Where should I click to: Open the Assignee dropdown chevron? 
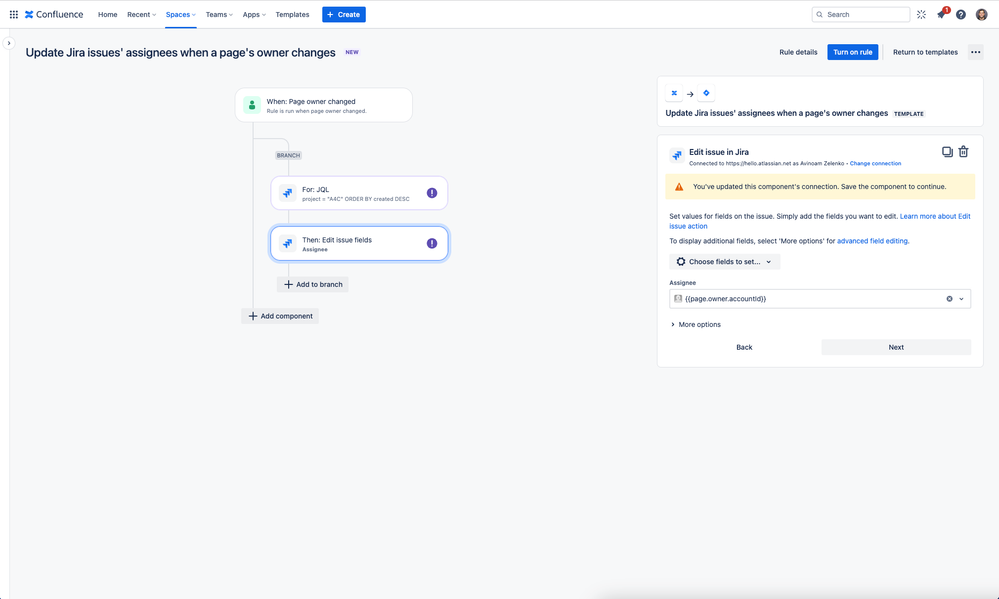click(961, 299)
